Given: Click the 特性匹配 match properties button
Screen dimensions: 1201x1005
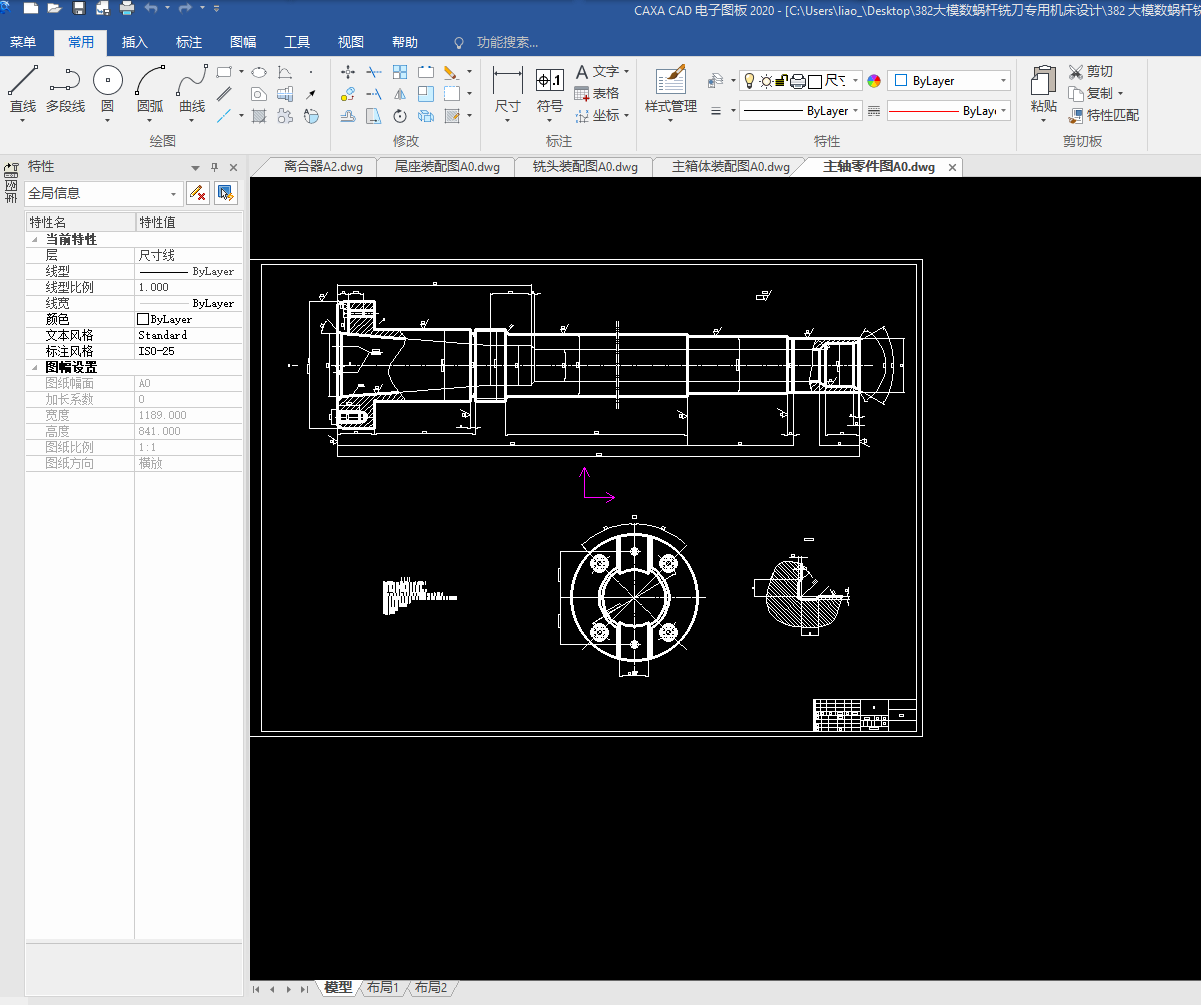Looking at the screenshot, I should [x=1104, y=115].
